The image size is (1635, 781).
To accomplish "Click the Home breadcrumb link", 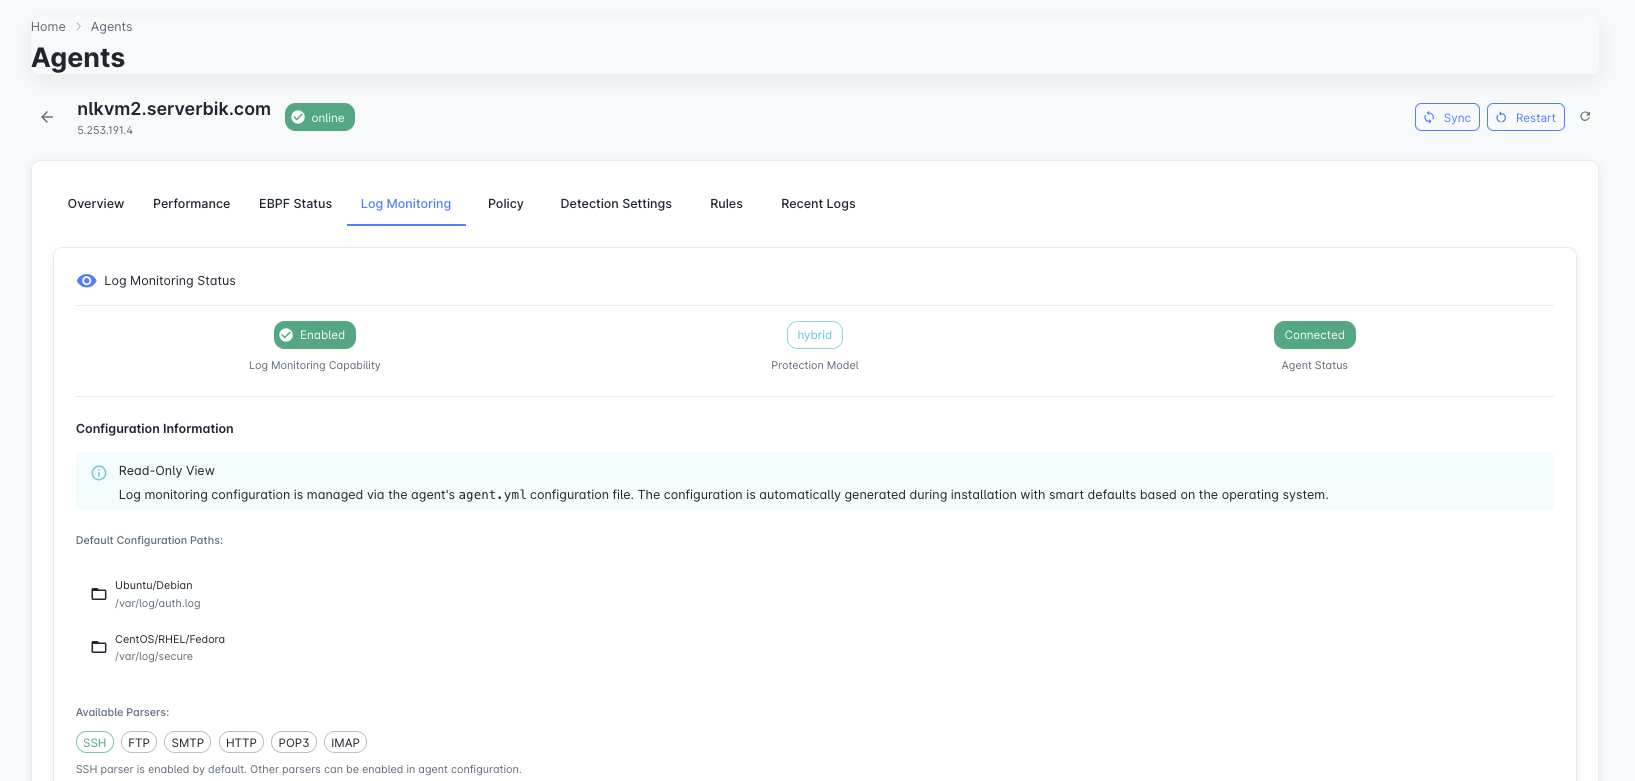I will 48,27.
